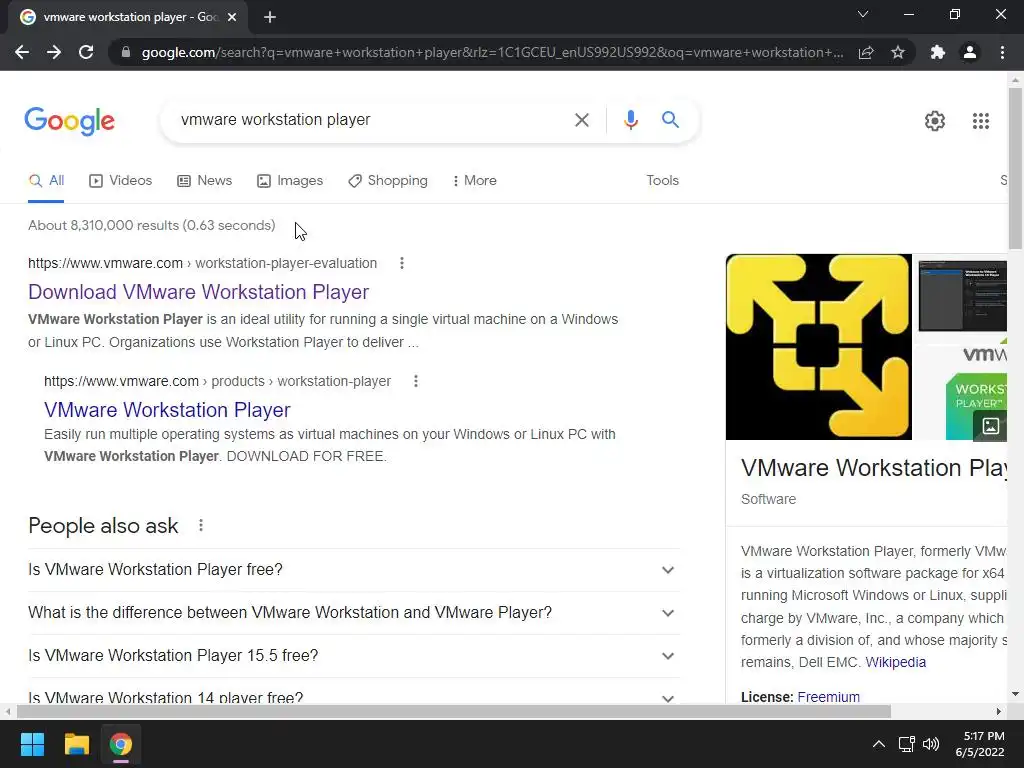This screenshot has width=1024, height=768.
Task: Go back with the browser back arrow
Action: (22, 52)
